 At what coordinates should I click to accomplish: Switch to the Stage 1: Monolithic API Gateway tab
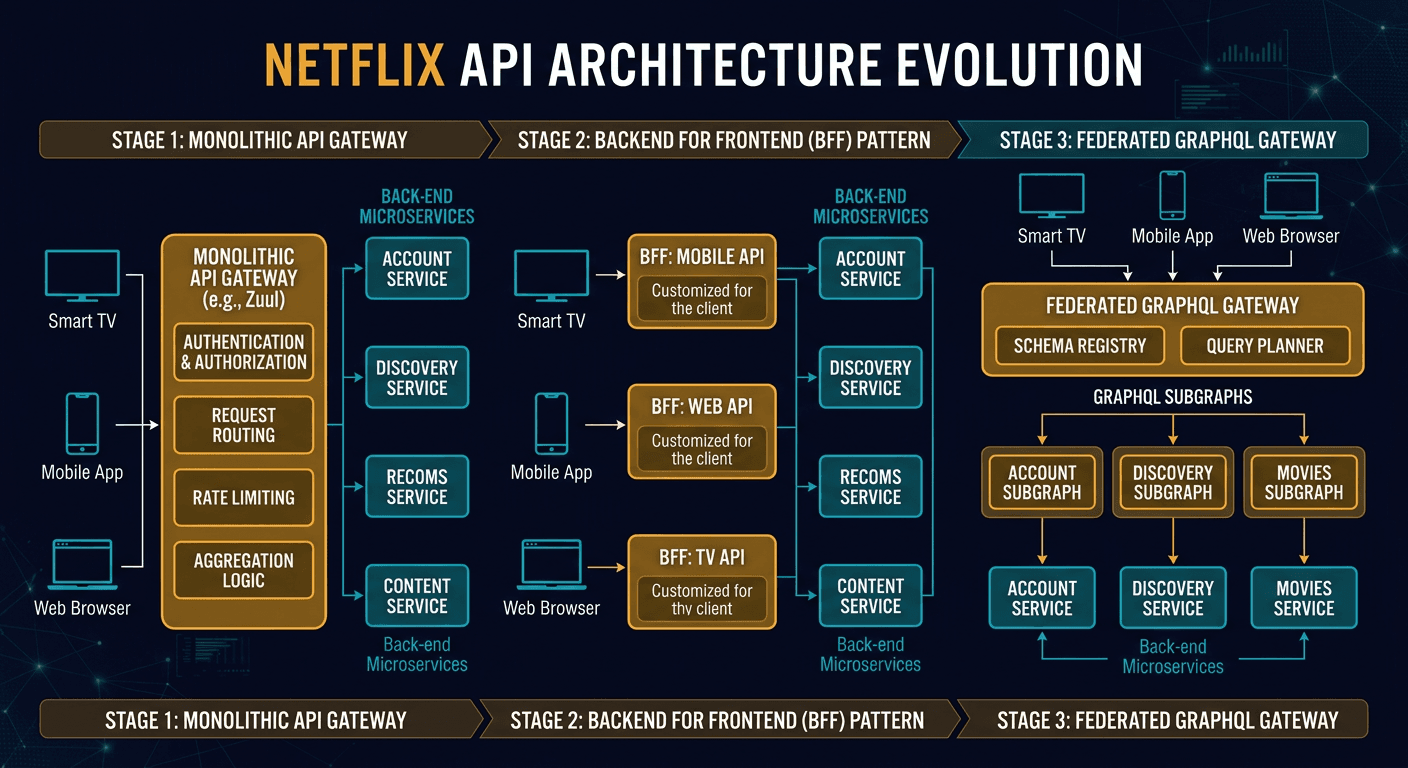pos(260,140)
